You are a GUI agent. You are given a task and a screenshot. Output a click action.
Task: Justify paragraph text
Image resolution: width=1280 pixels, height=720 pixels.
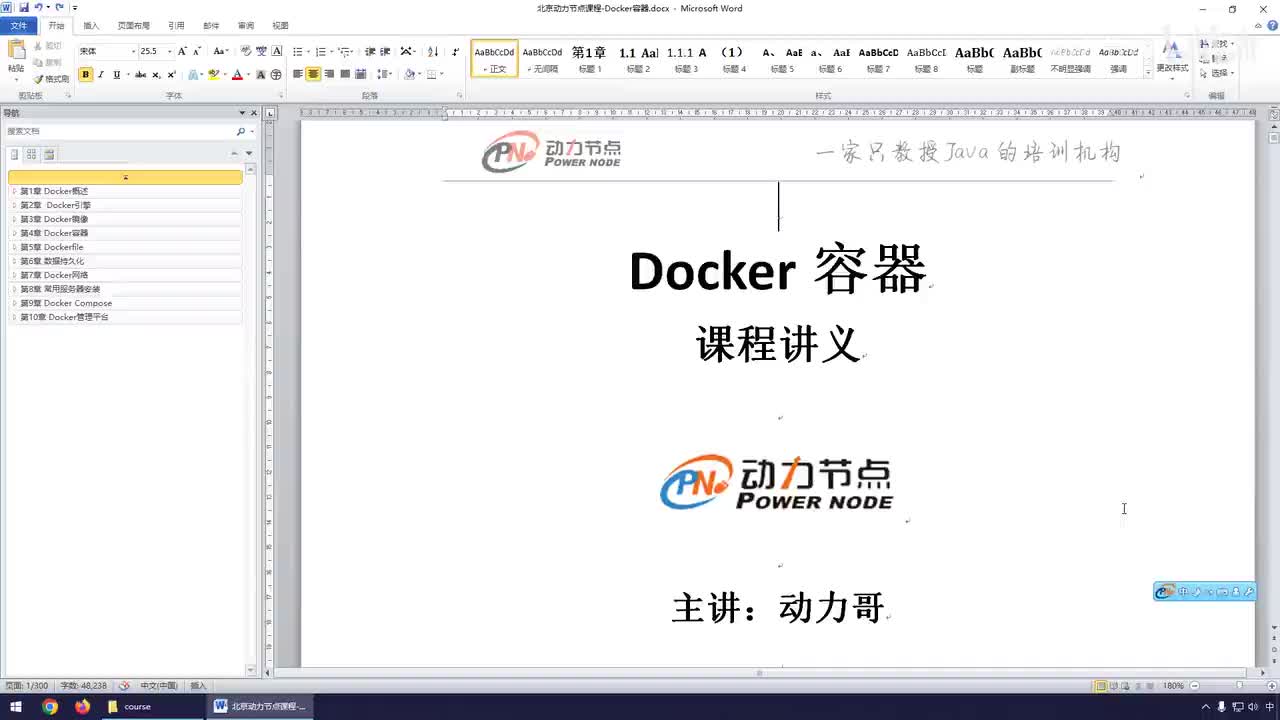(345, 75)
